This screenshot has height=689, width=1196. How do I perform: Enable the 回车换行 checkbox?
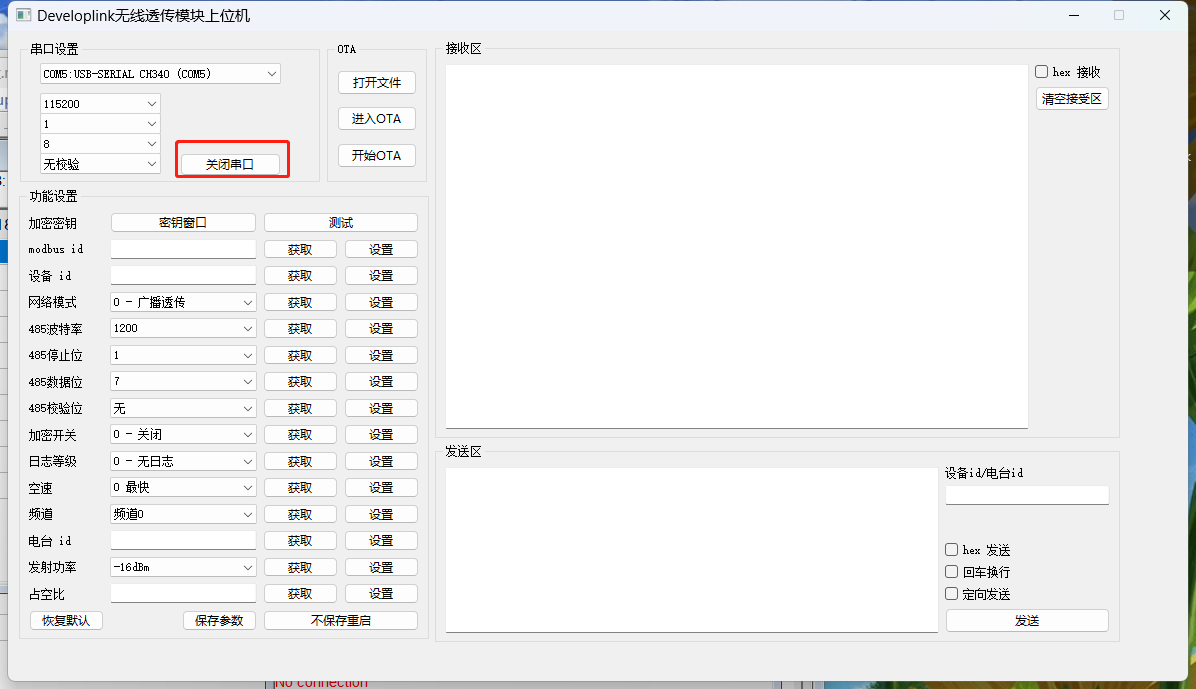coord(952,572)
